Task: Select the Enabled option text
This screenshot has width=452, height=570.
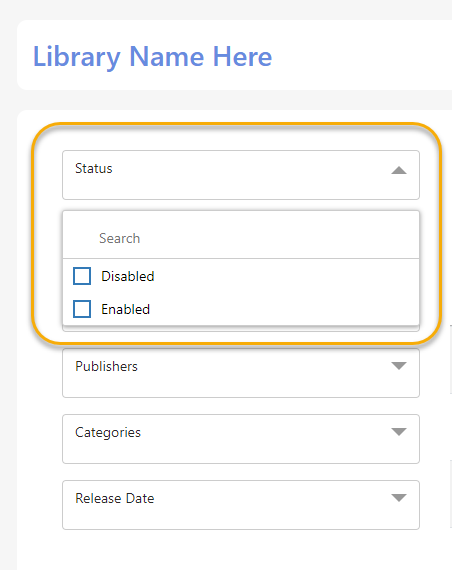Action: pyautogui.click(x=125, y=309)
